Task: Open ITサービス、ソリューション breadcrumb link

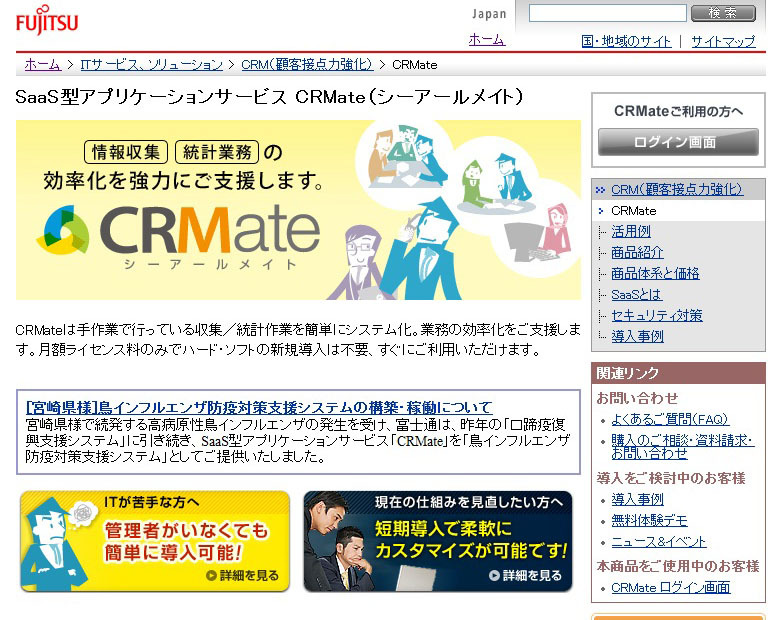Action: coord(152,64)
